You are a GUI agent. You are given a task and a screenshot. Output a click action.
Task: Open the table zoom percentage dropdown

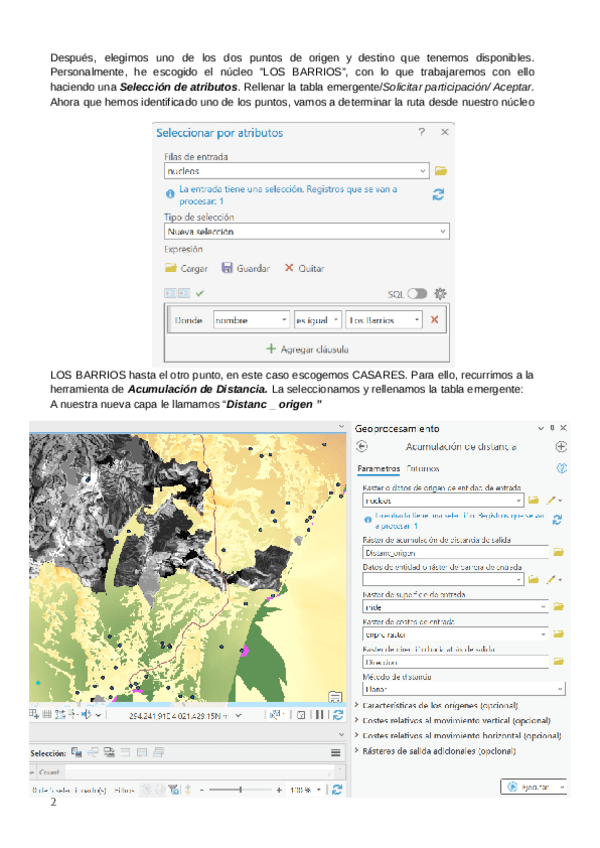click(x=319, y=790)
